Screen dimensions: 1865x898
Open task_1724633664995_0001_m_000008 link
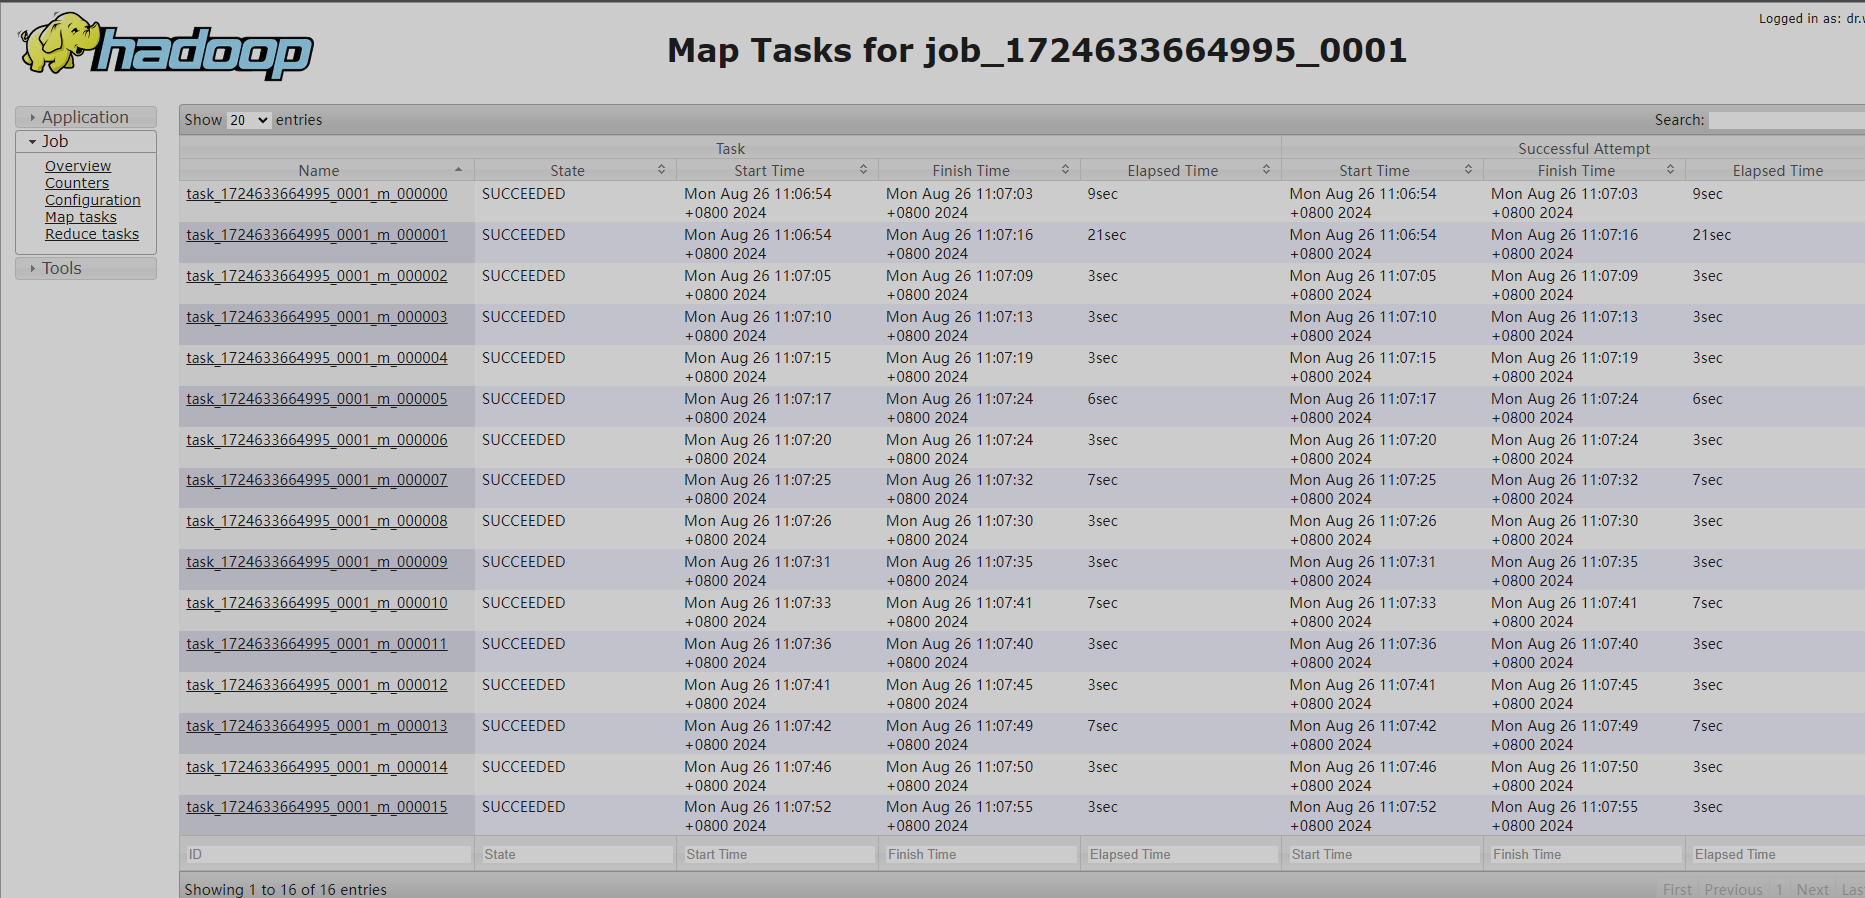[317, 521]
